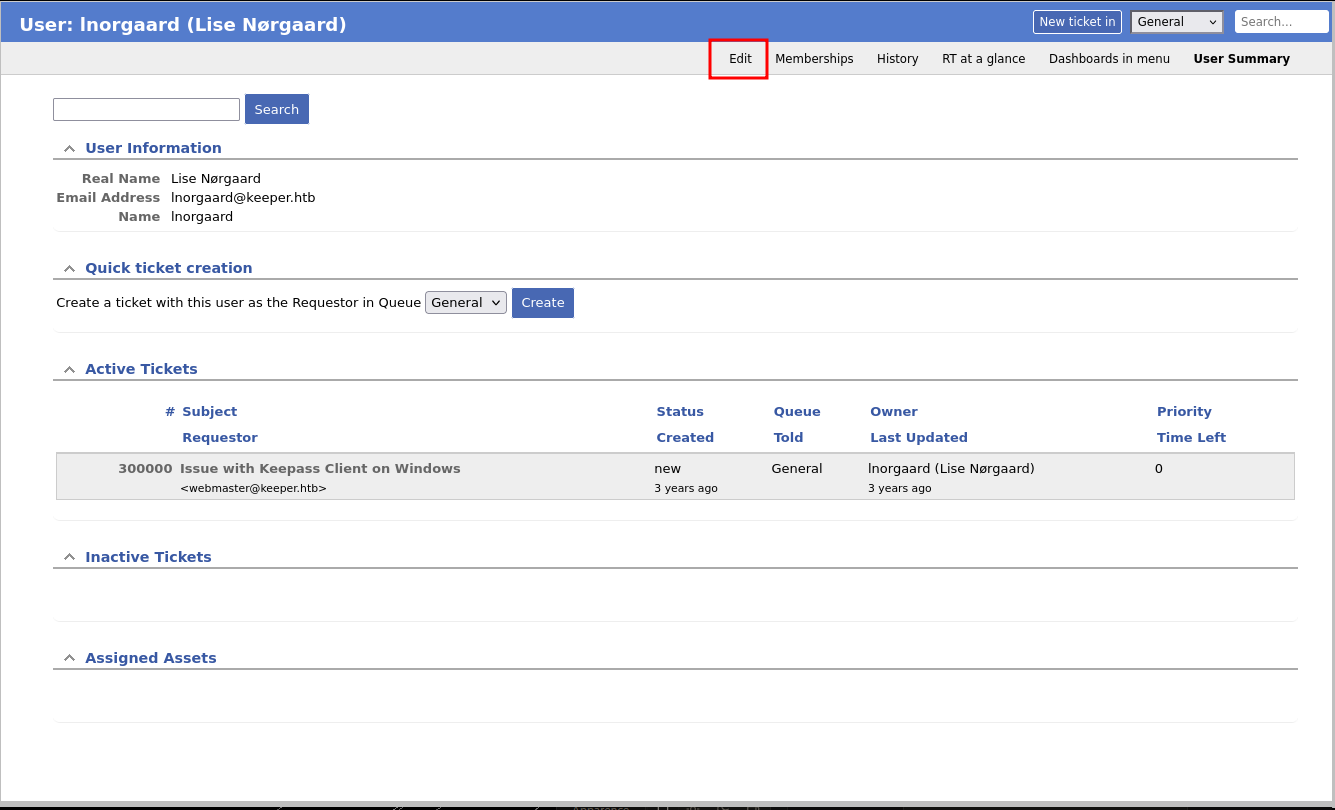Screen dimensions: 1335x810
Task: Sort tickets by Created column
Action: tap(685, 438)
